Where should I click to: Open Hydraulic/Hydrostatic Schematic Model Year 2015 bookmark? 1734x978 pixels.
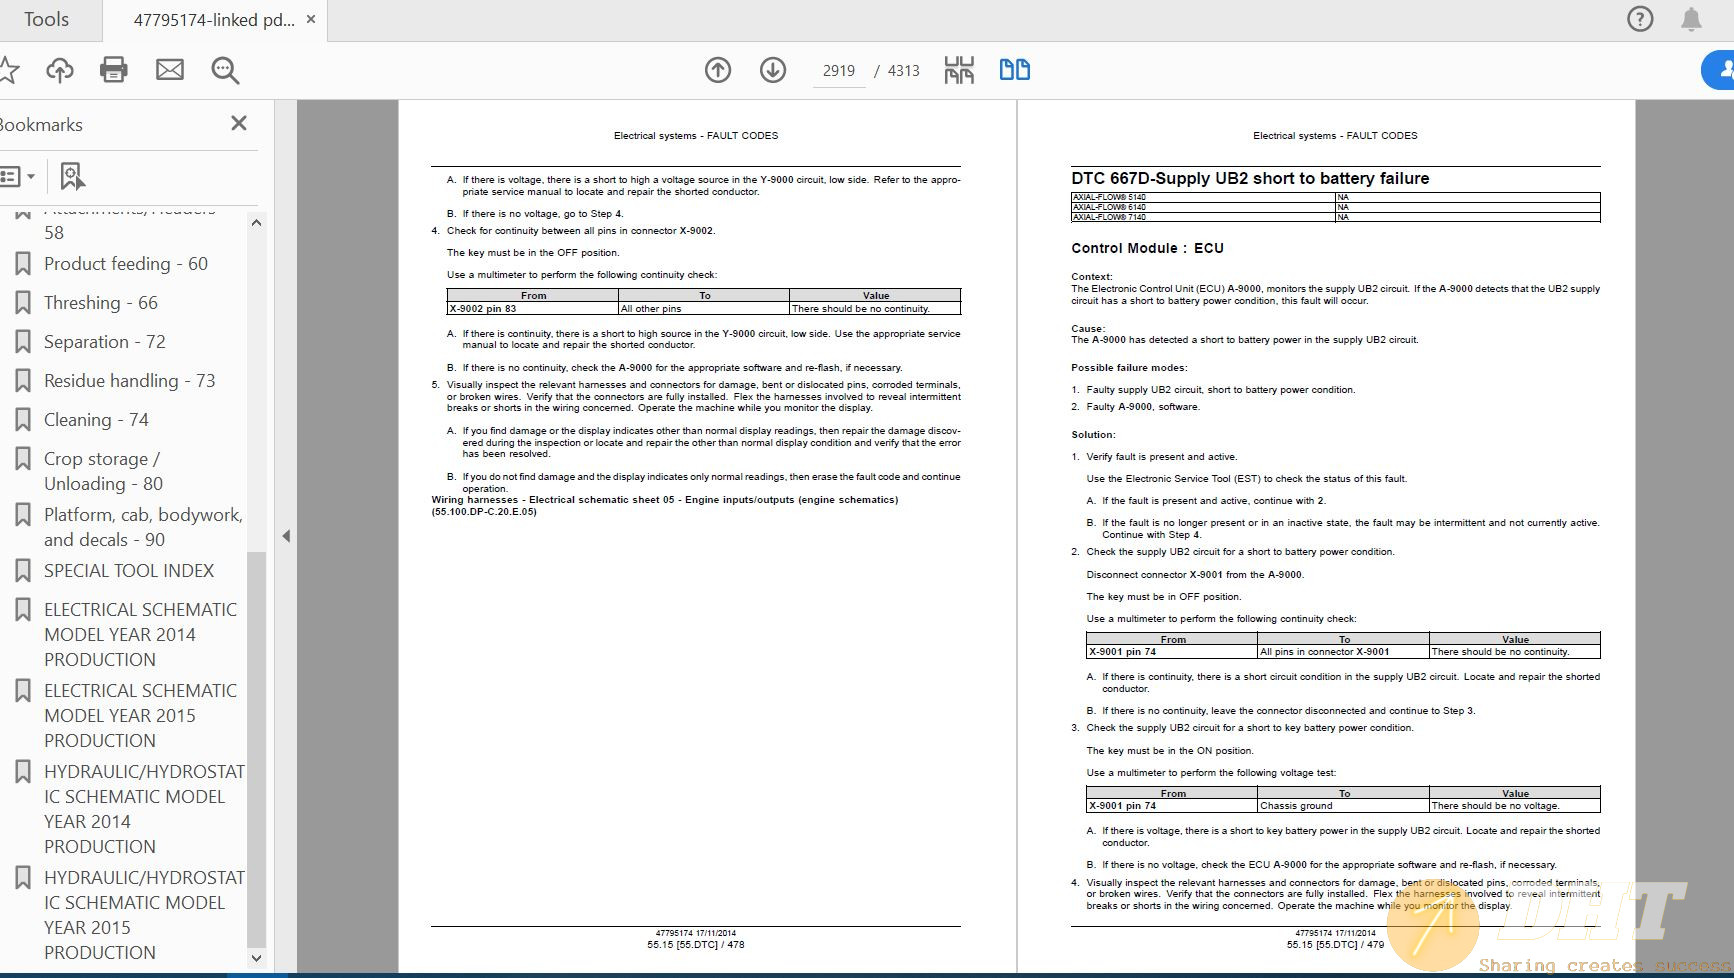(x=144, y=915)
